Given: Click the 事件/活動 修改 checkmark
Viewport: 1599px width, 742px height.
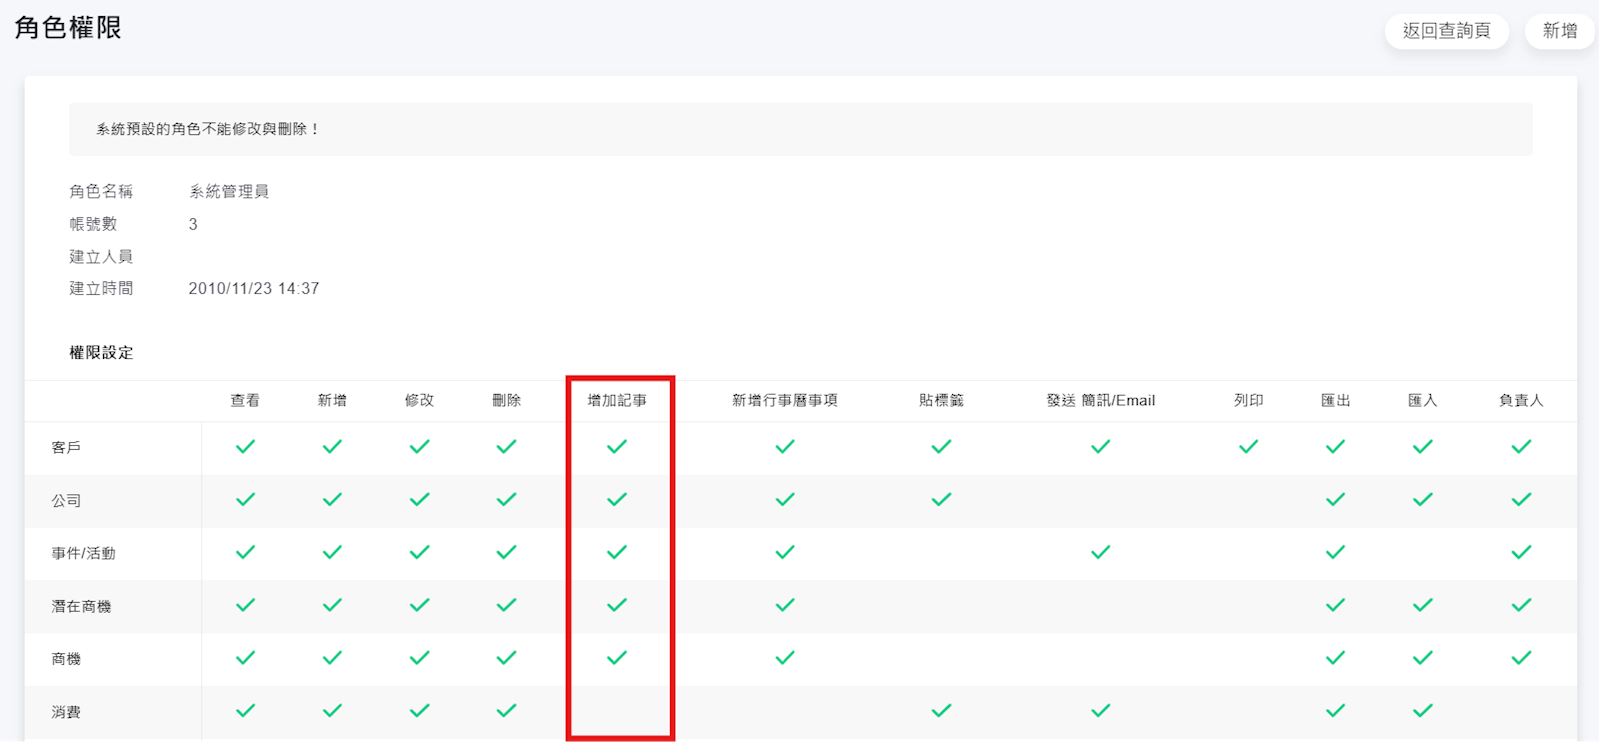Looking at the screenshot, I should (419, 552).
